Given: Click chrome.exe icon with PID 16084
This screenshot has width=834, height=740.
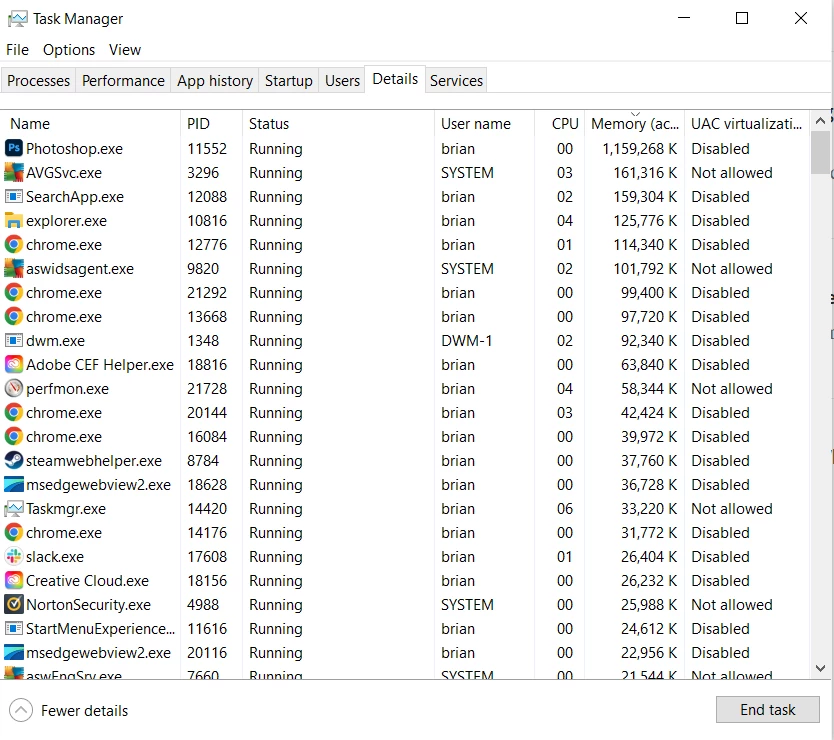Looking at the screenshot, I should click(14, 436).
